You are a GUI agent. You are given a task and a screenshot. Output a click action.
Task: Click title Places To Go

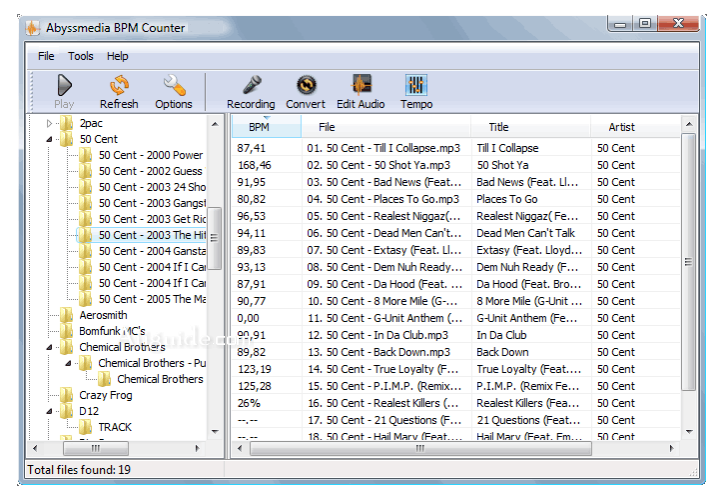507,199
